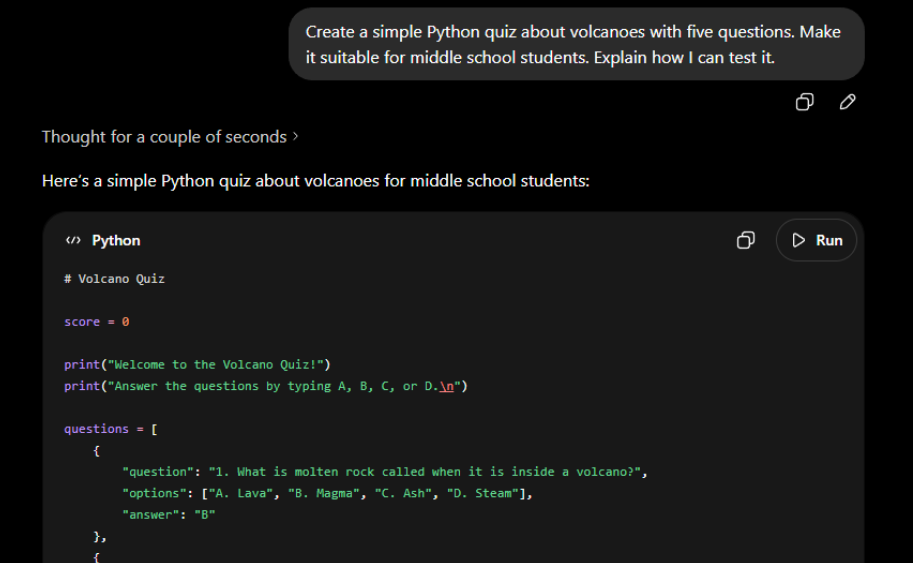Click the user message bubble about volcano quiz
Viewport: 913px width, 563px height.
click(x=576, y=44)
